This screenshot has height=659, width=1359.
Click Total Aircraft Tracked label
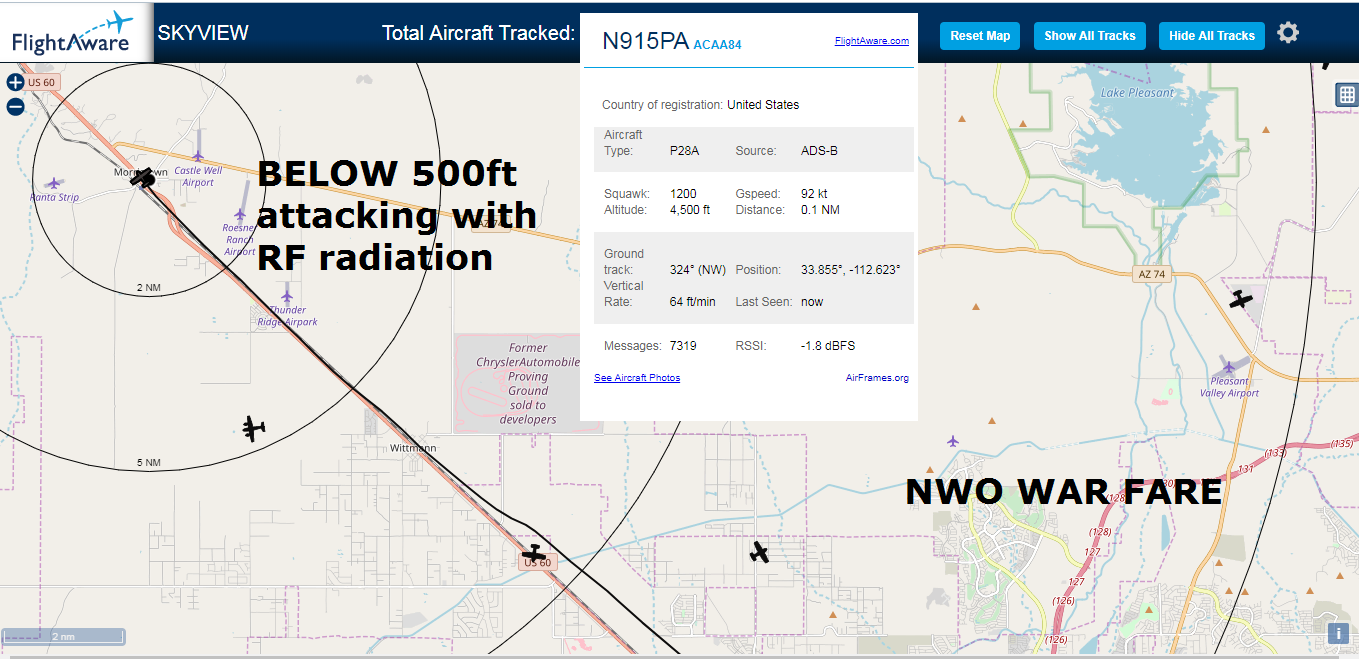point(478,33)
